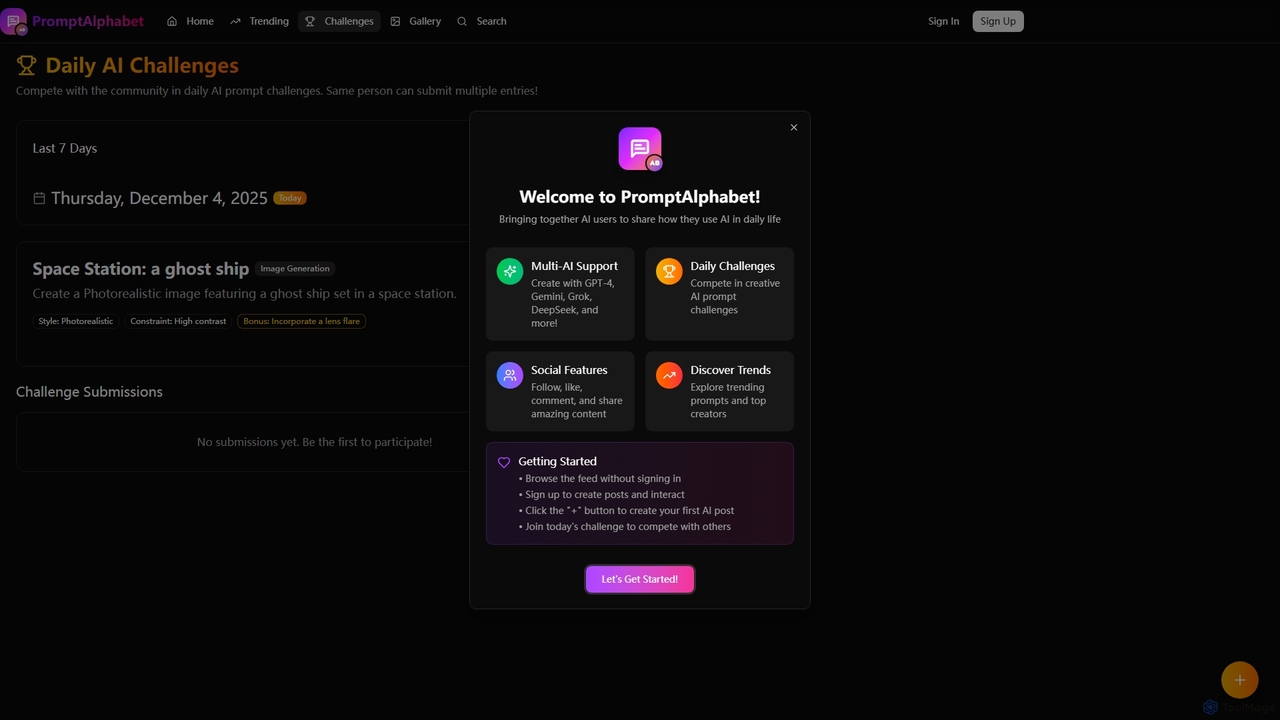Open the Gallery nav item
The image size is (1280, 720).
pyautogui.click(x=415, y=21)
